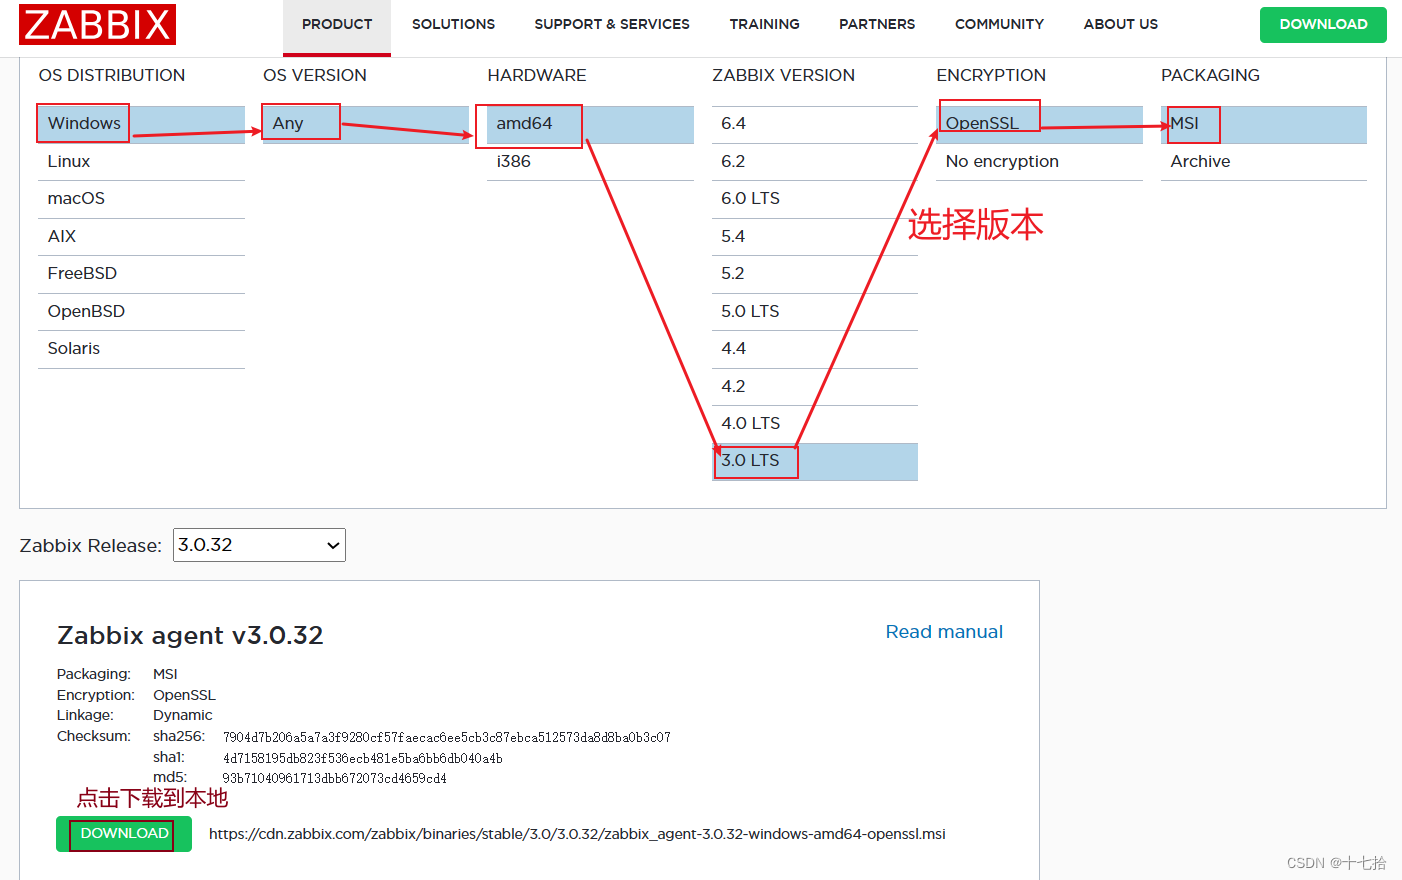1402x880 pixels.
Task: Click the Zabbix agent v3.0.32 heading
Action: click(190, 636)
